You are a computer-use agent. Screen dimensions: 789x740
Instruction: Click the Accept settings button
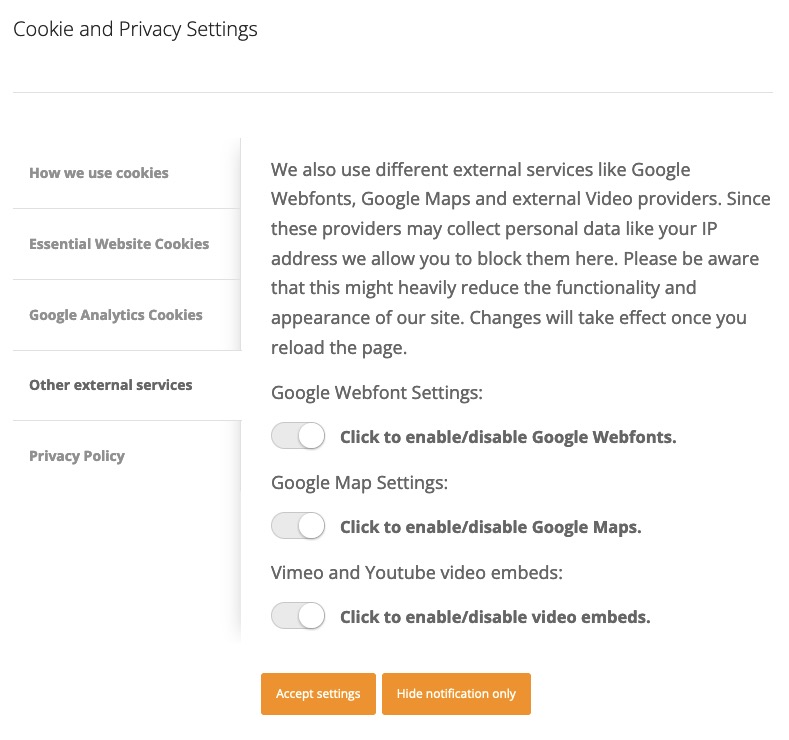[318, 694]
